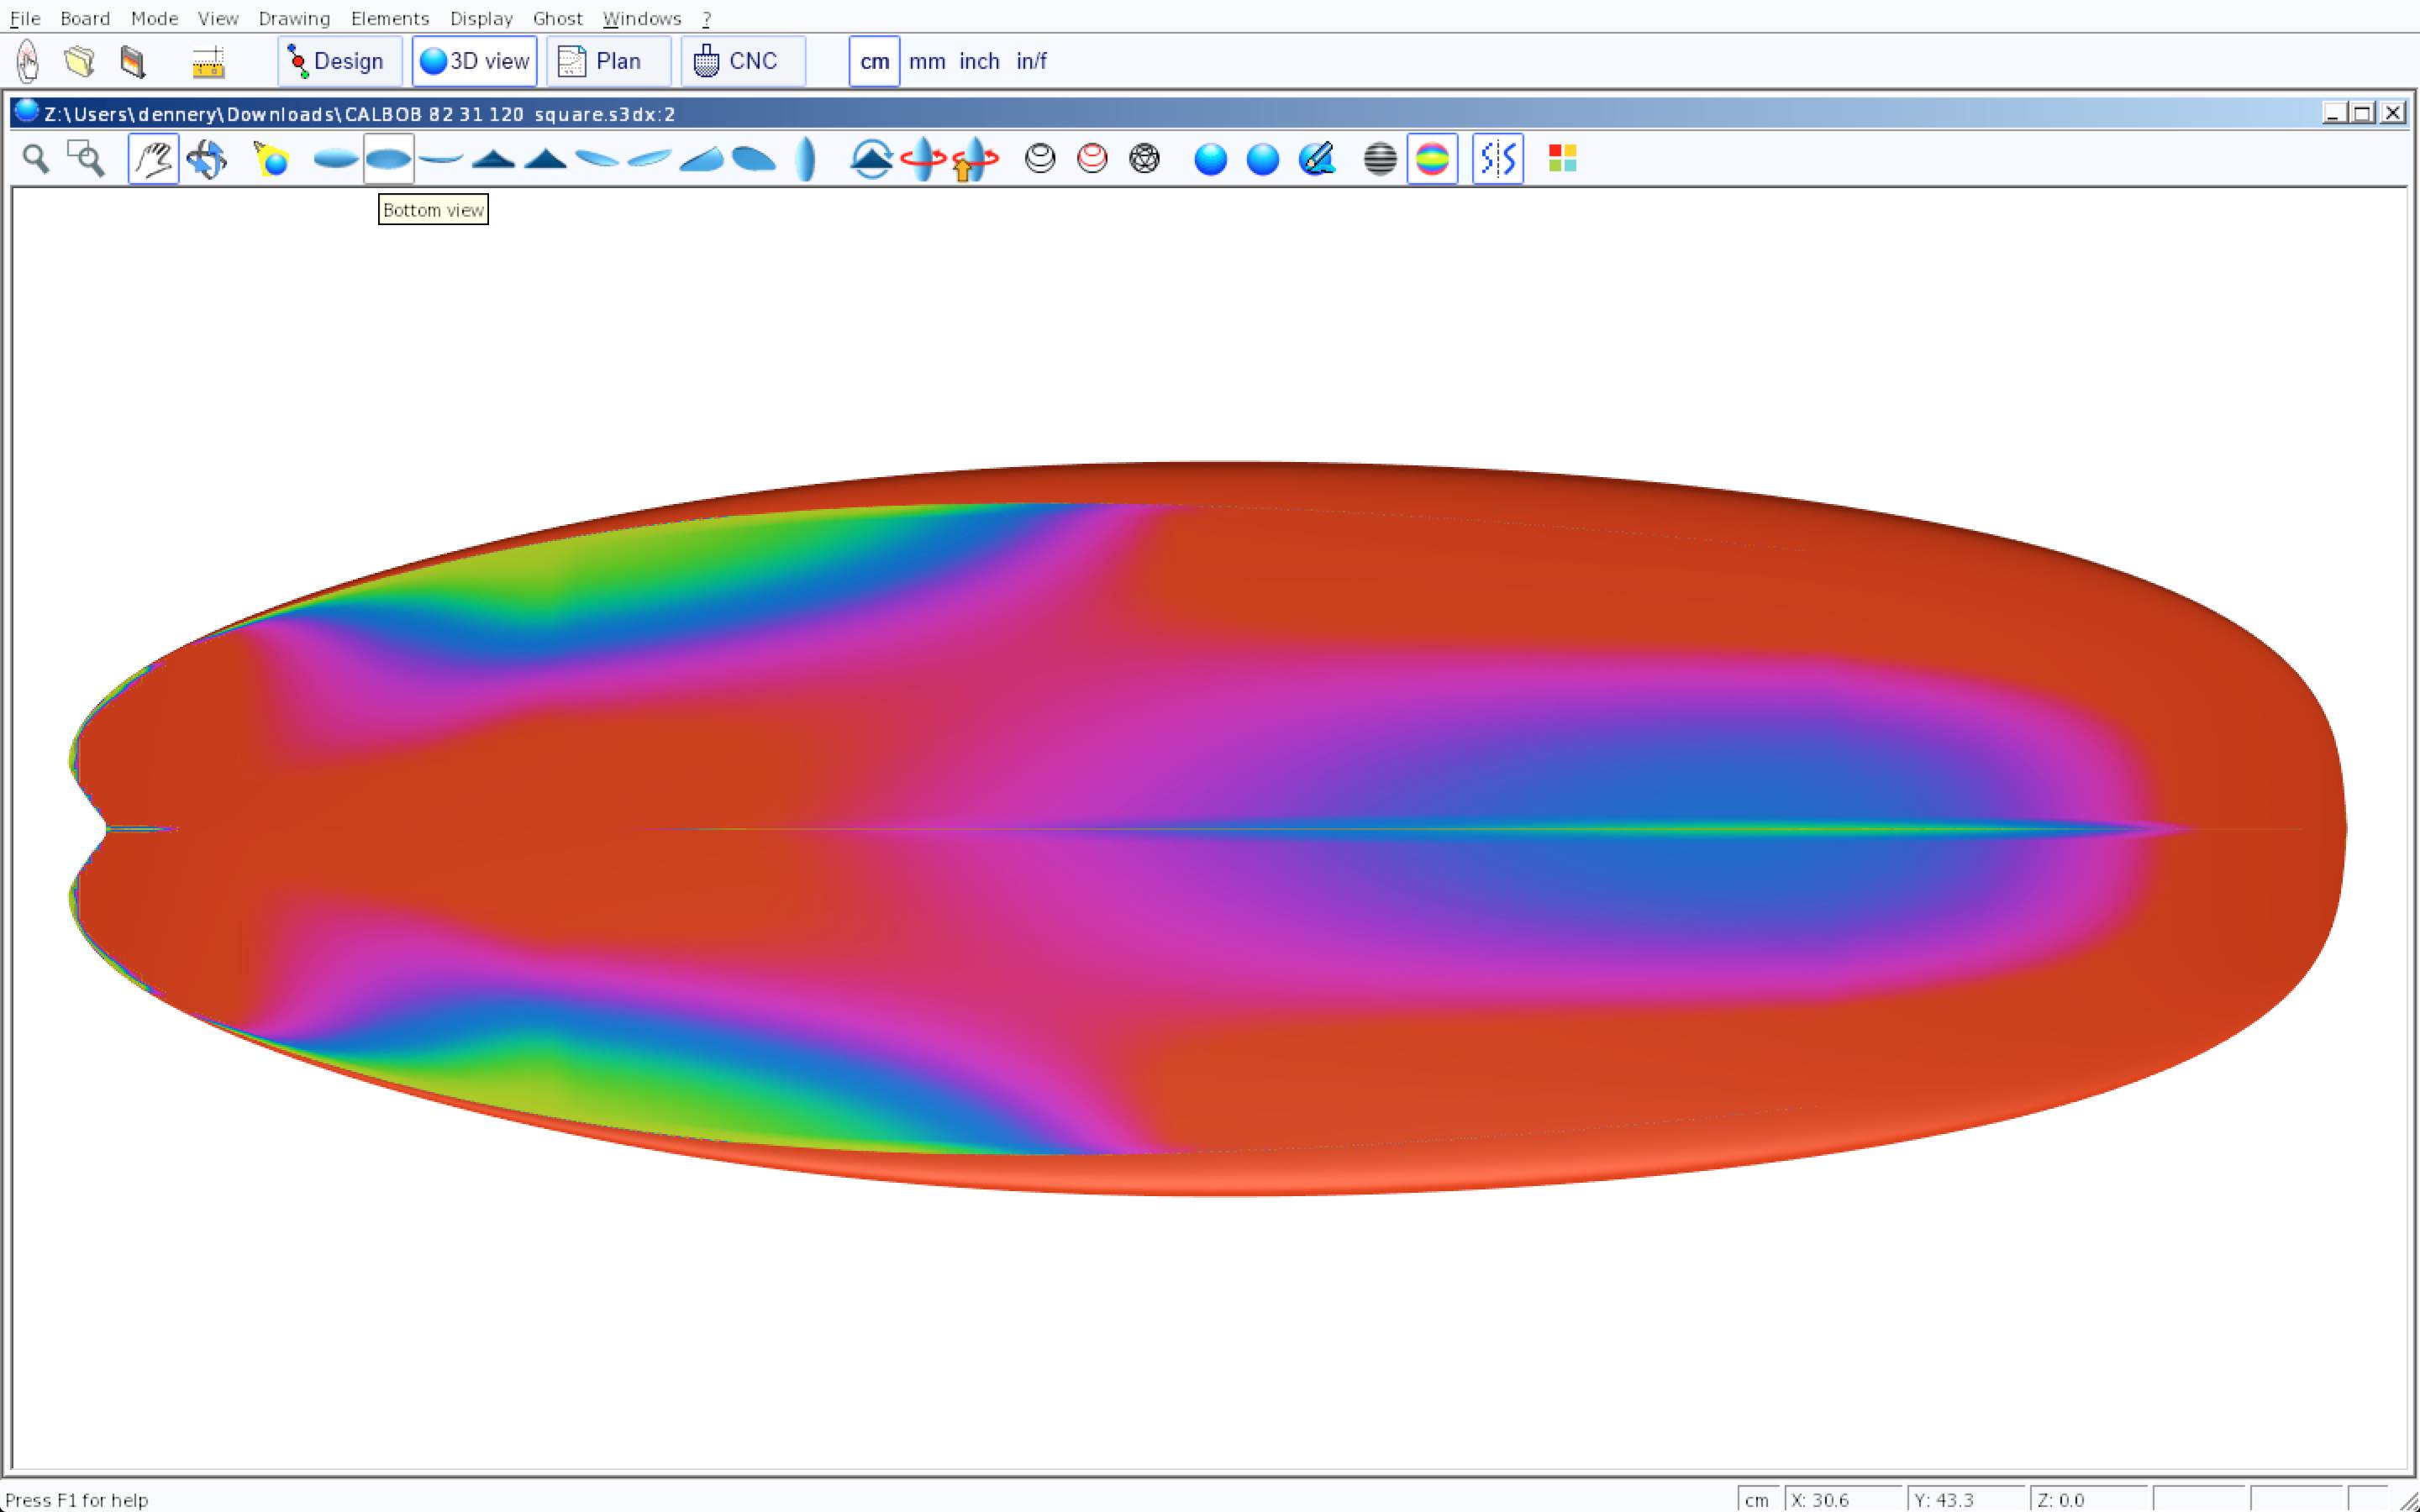The image size is (2420, 1512).
Task: Activate the pan hand tool
Action: [x=153, y=159]
